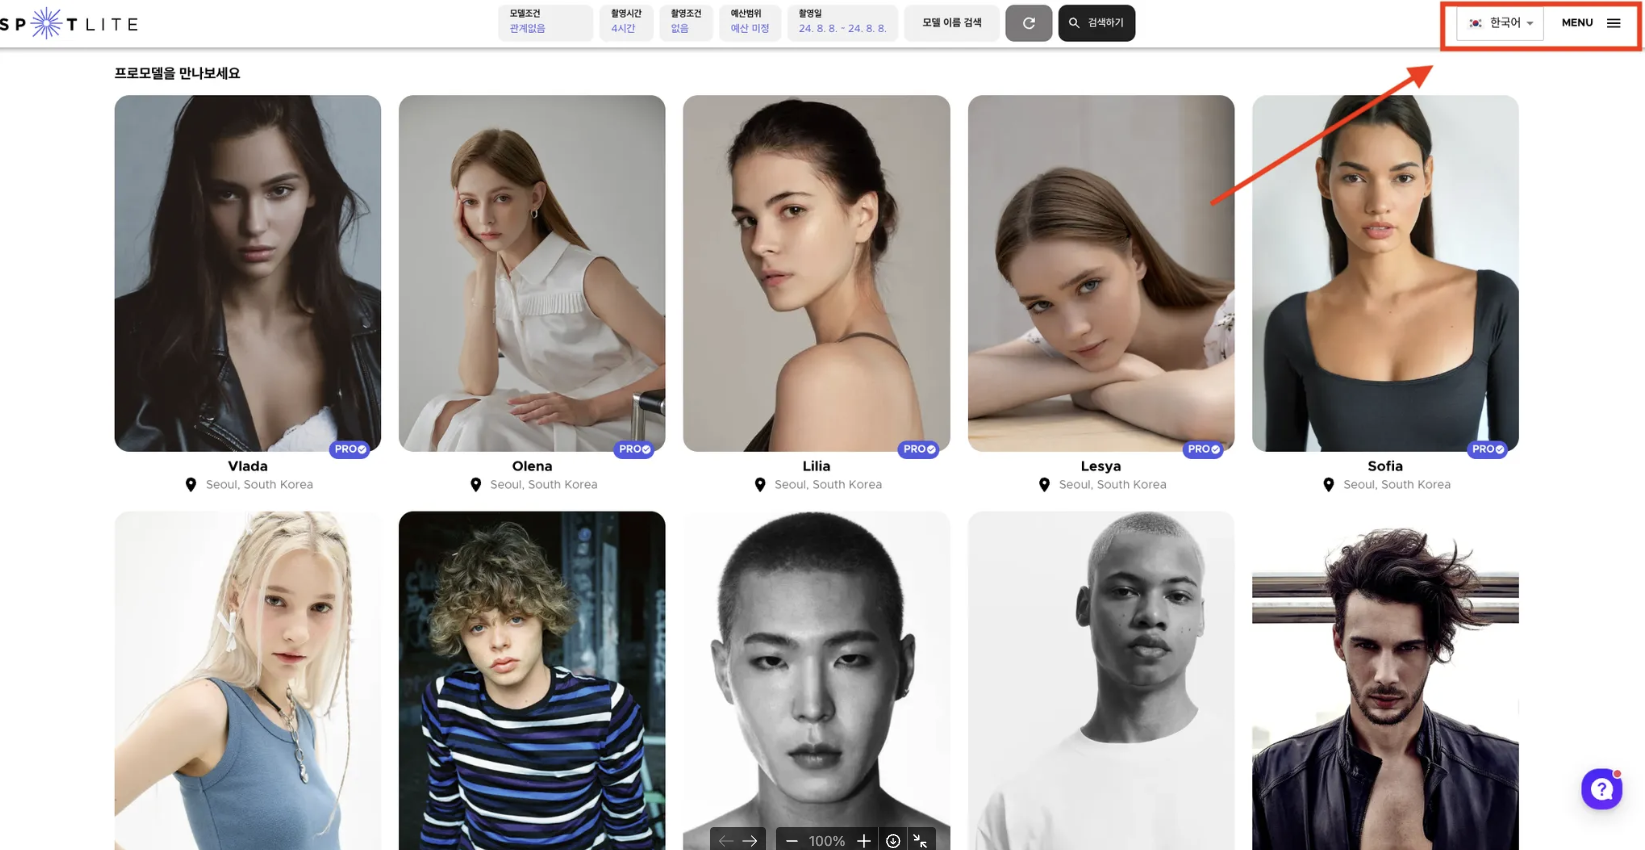Expand the 촬영시간 4시간 filter
Viewport: 1645px width, 850px height.
click(x=626, y=23)
